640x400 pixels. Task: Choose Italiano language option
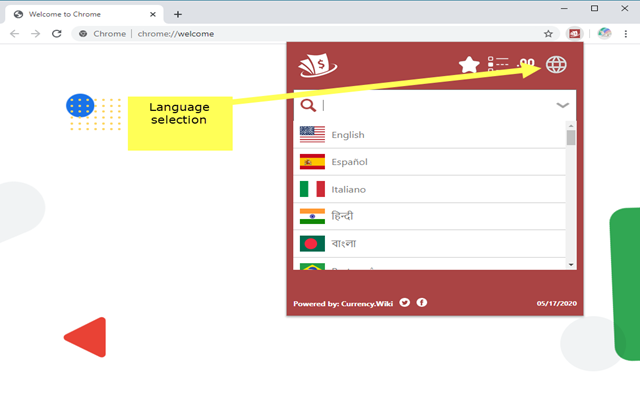(429, 189)
